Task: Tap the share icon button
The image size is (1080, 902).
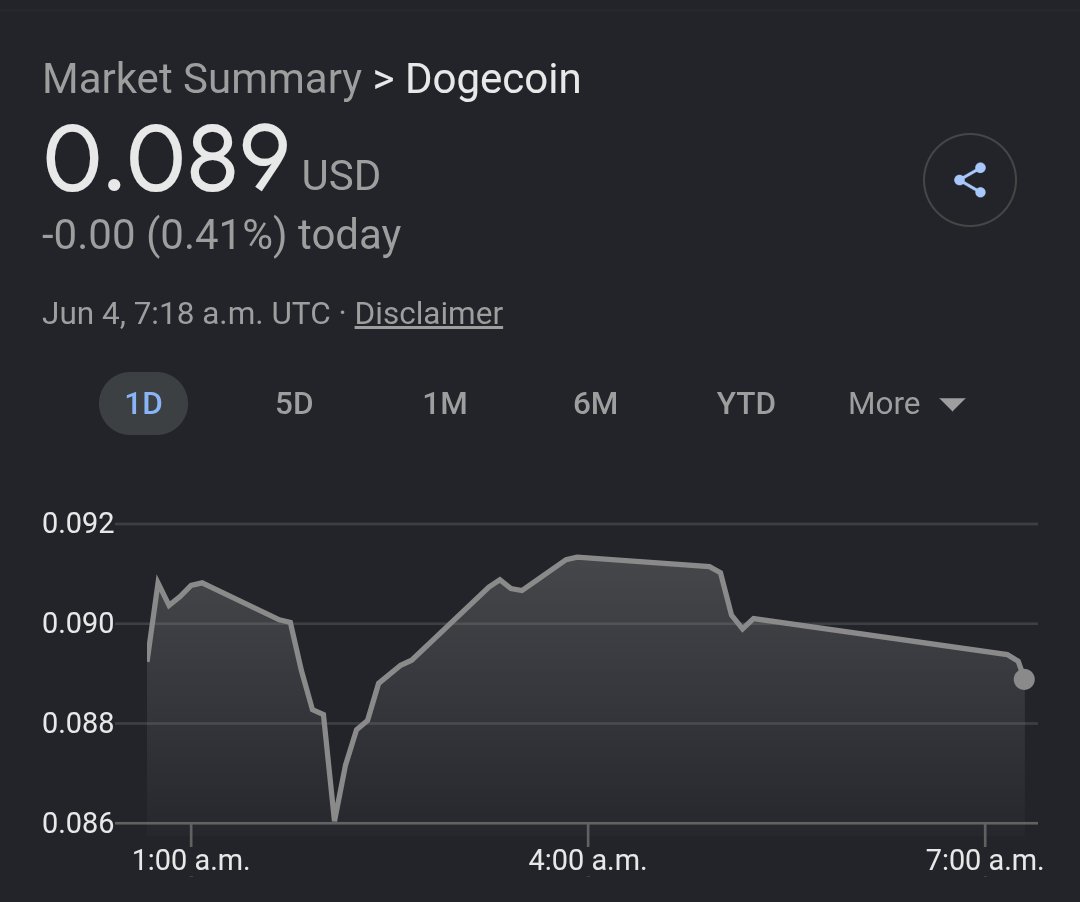Action: [x=969, y=180]
